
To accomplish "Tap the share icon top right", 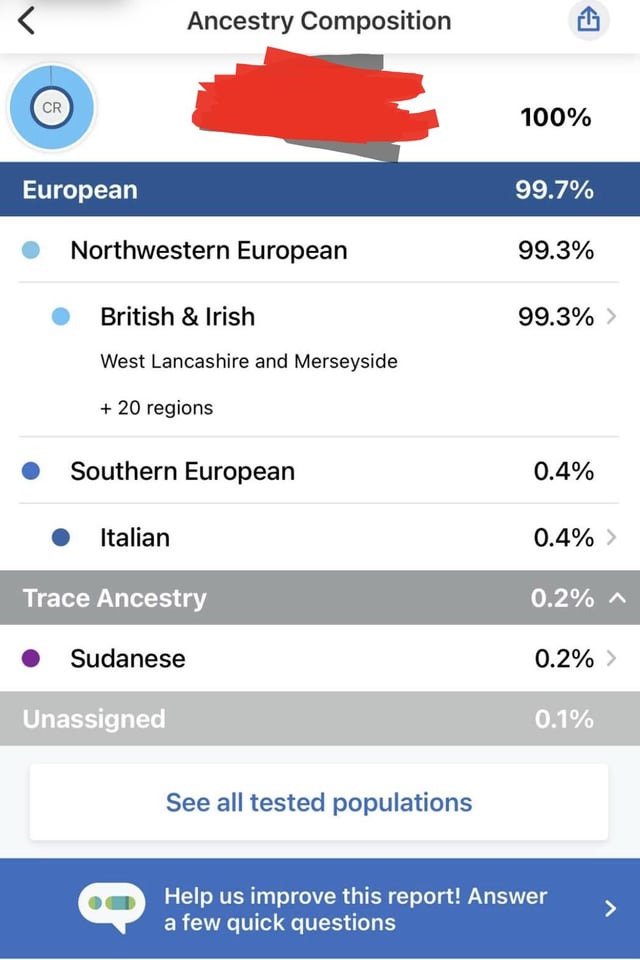I will [589, 21].
